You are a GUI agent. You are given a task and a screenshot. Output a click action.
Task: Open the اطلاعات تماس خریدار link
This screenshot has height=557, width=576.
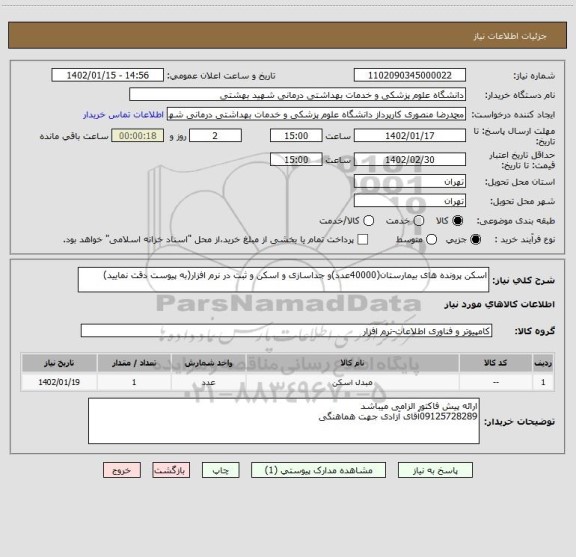tap(123, 115)
